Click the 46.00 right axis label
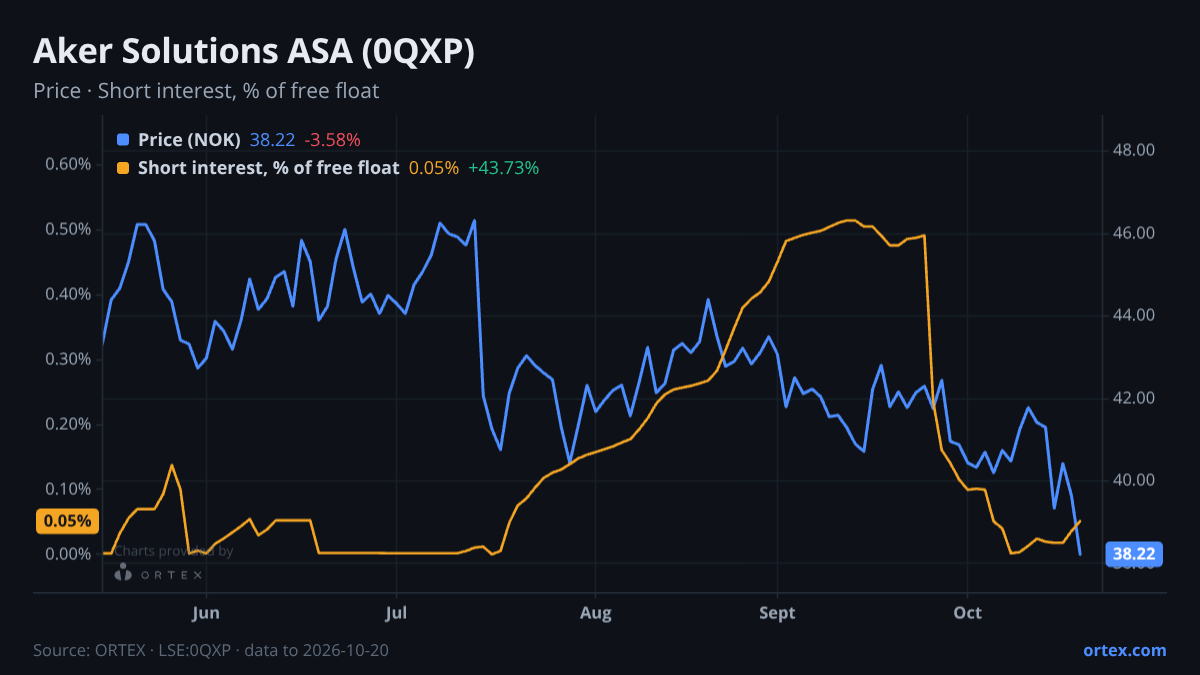The image size is (1200, 675). click(x=1134, y=233)
